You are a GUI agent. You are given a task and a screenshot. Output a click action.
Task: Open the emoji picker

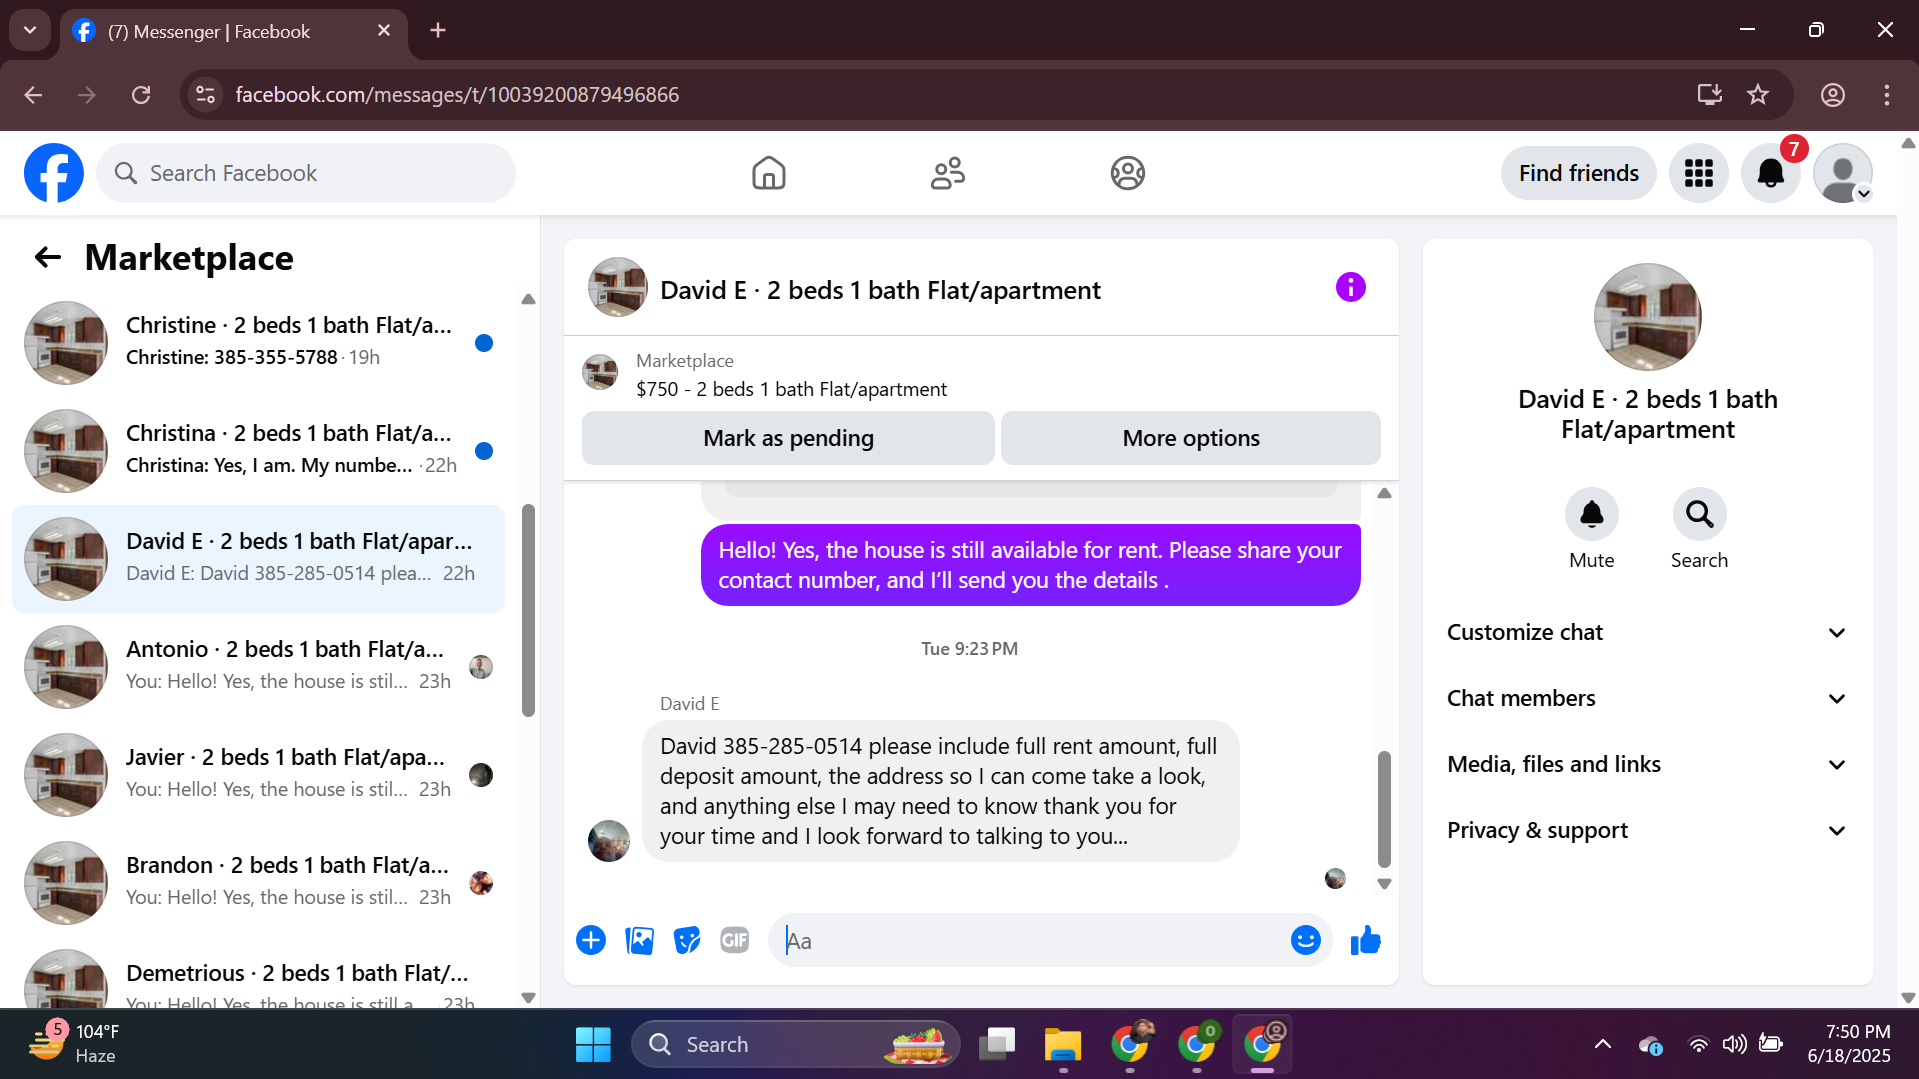(x=1305, y=940)
